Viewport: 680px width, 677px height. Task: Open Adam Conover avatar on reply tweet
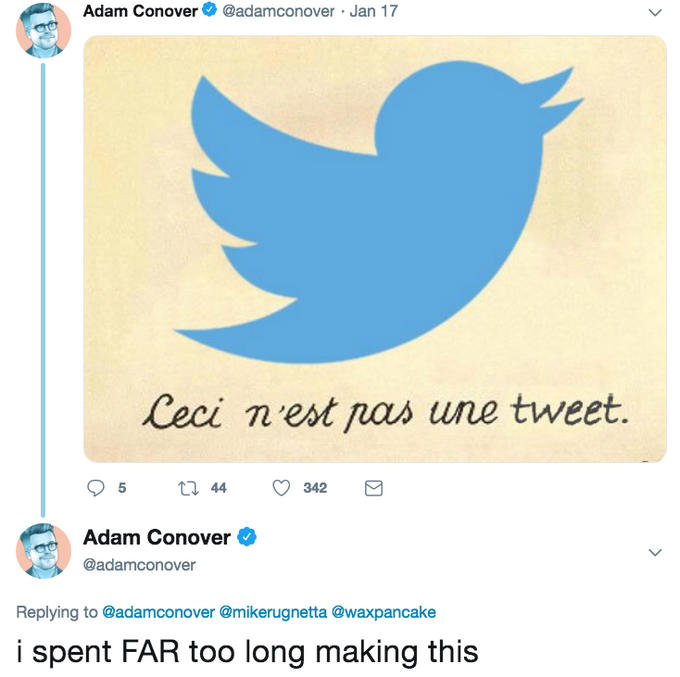point(43,551)
